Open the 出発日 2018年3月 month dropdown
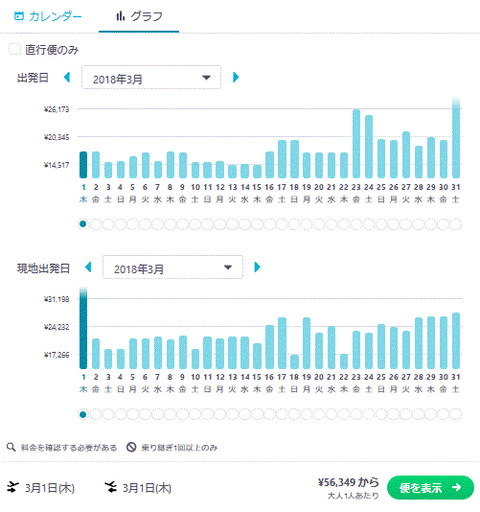The width and height of the screenshot is (480, 512). tap(151, 77)
